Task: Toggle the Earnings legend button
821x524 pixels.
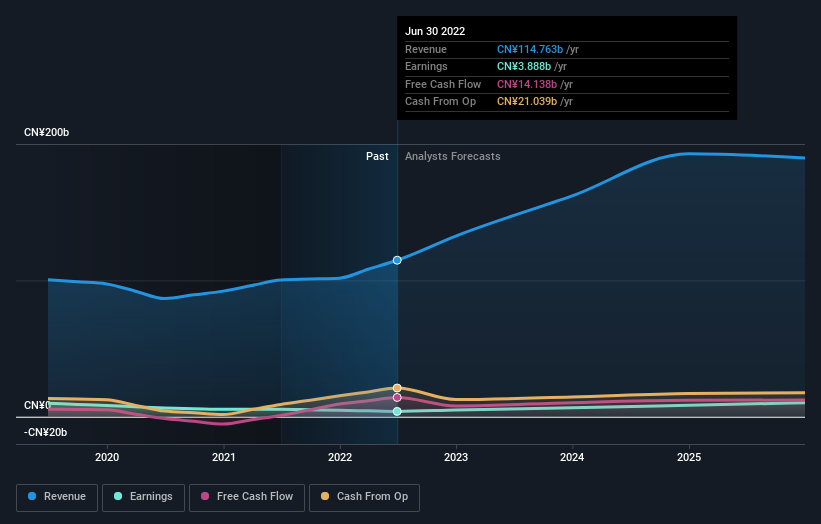Action: tap(143, 497)
